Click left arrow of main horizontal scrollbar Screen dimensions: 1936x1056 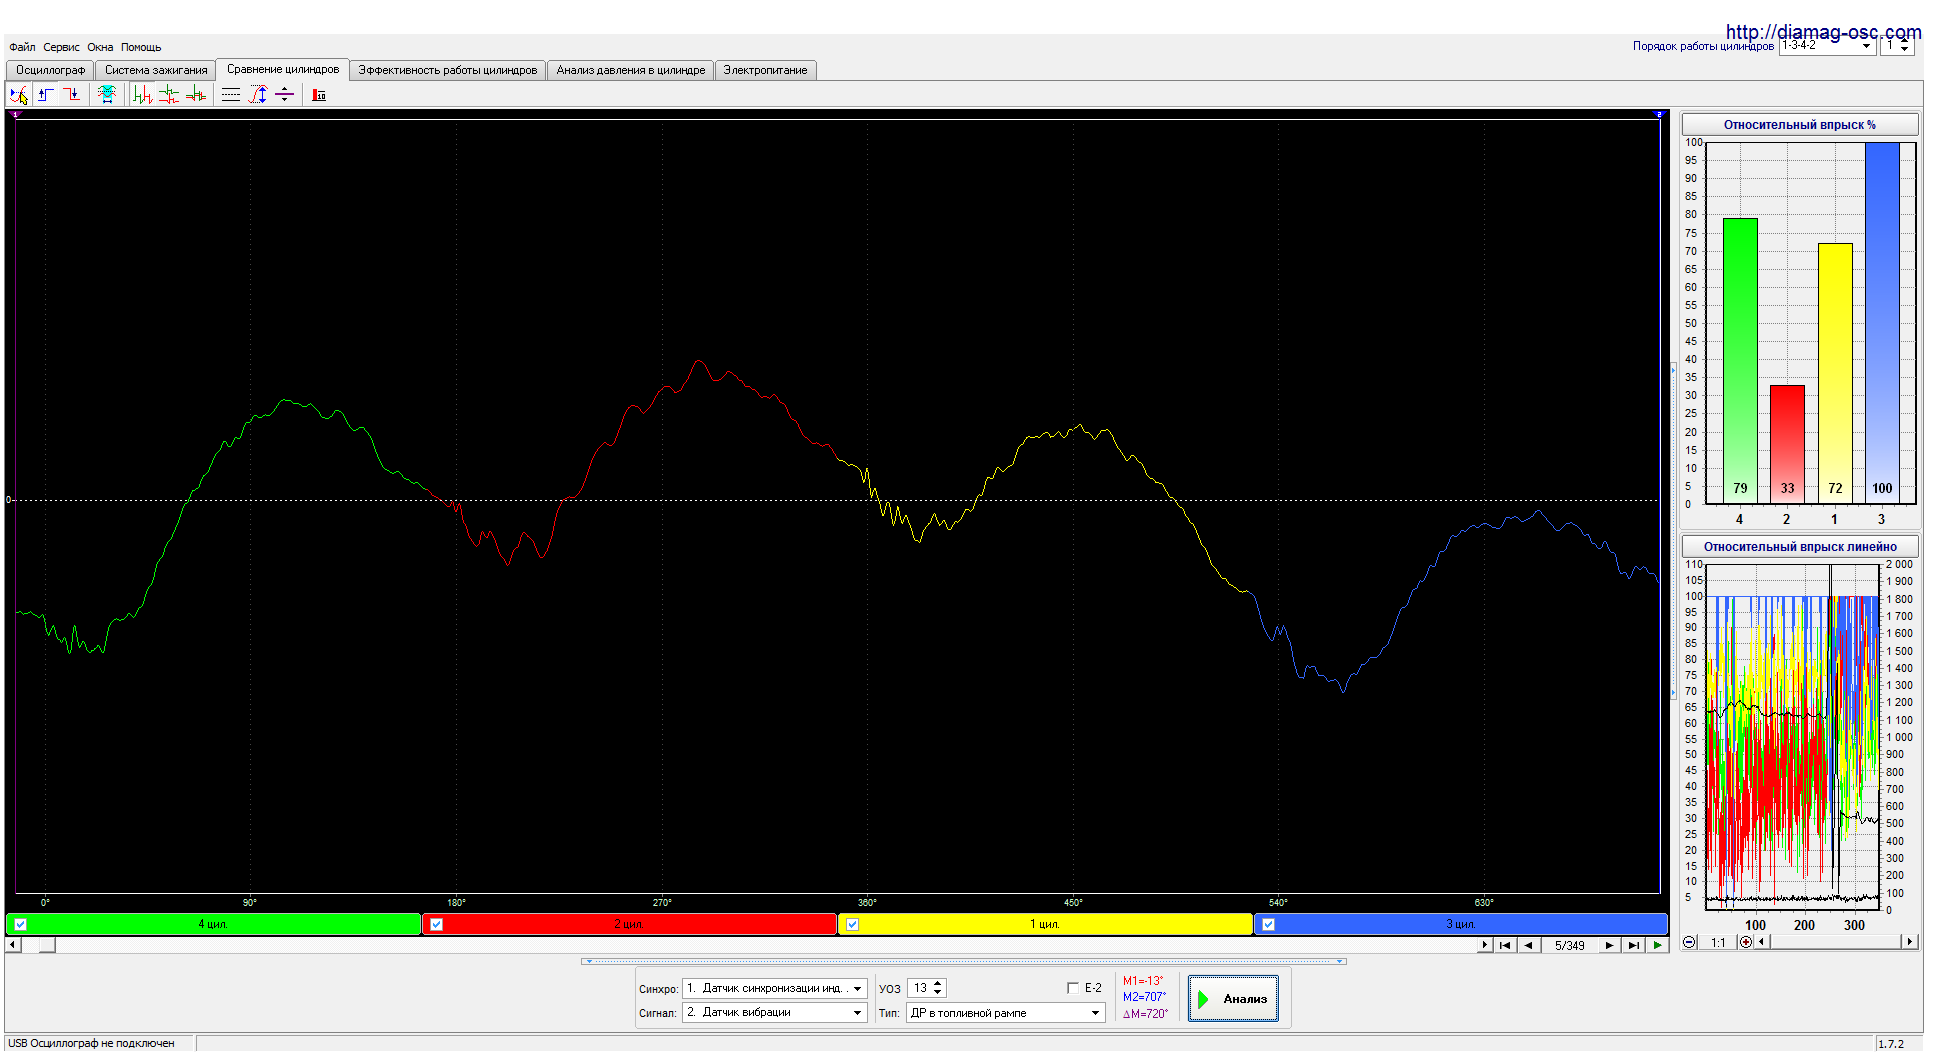[12, 945]
